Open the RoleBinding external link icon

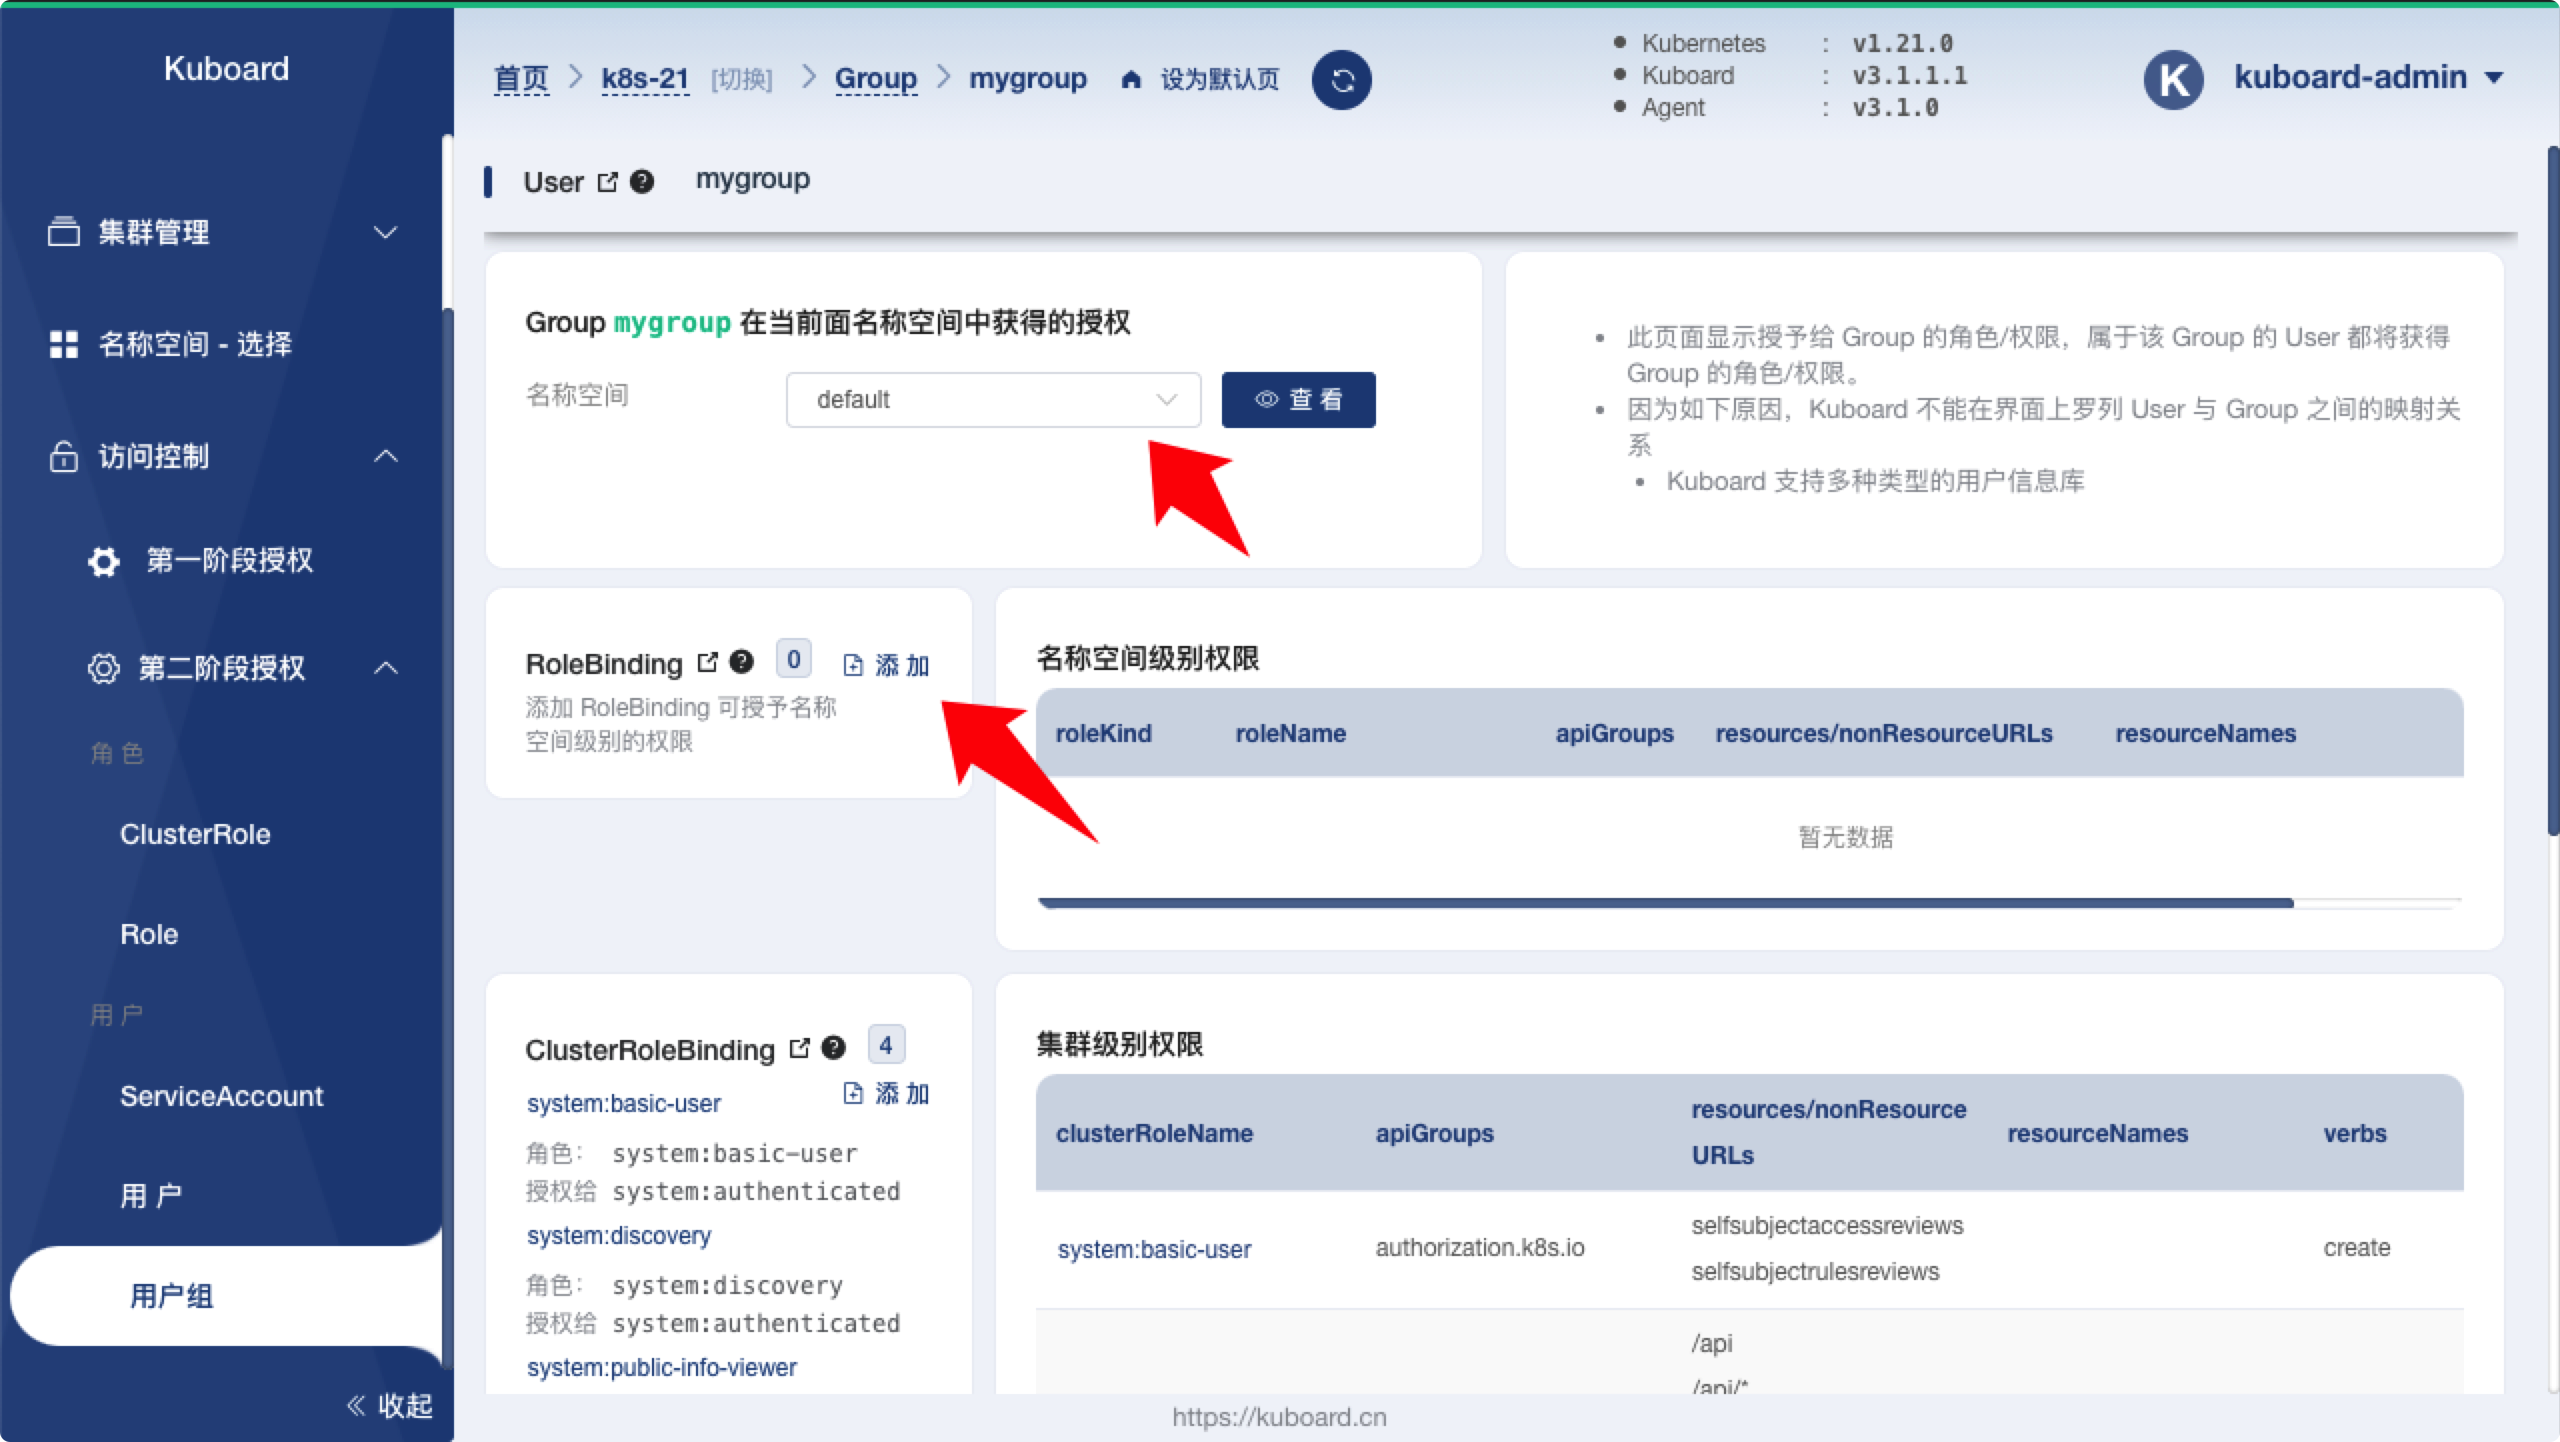(707, 662)
